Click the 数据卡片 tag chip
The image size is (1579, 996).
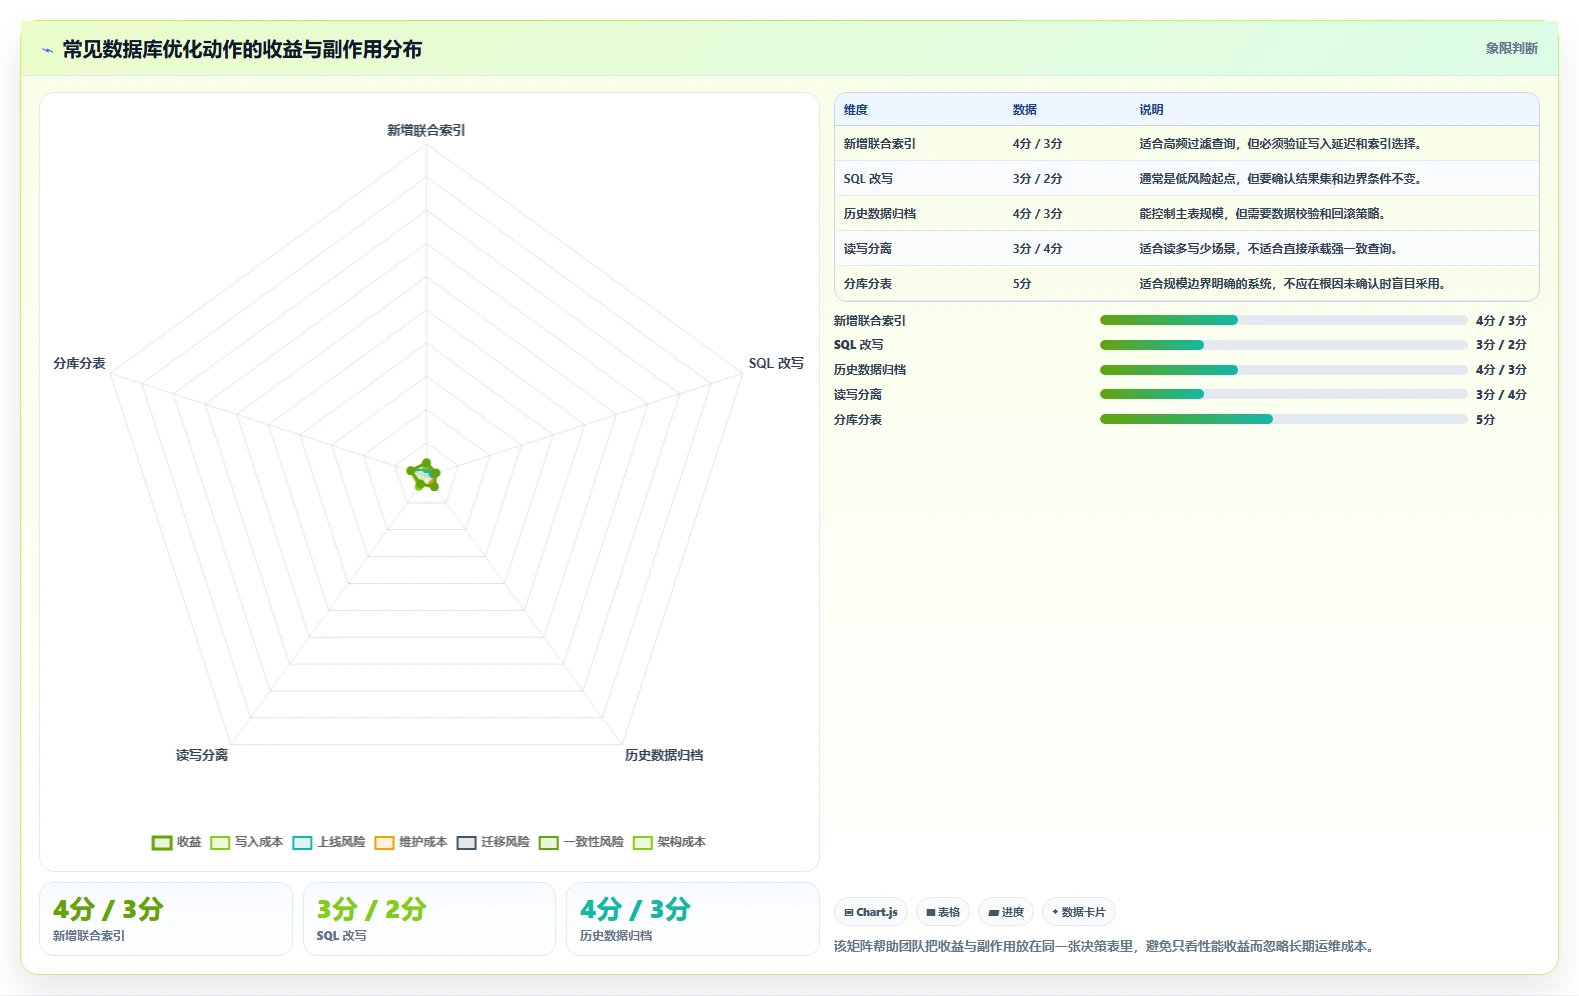pos(1079,912)
